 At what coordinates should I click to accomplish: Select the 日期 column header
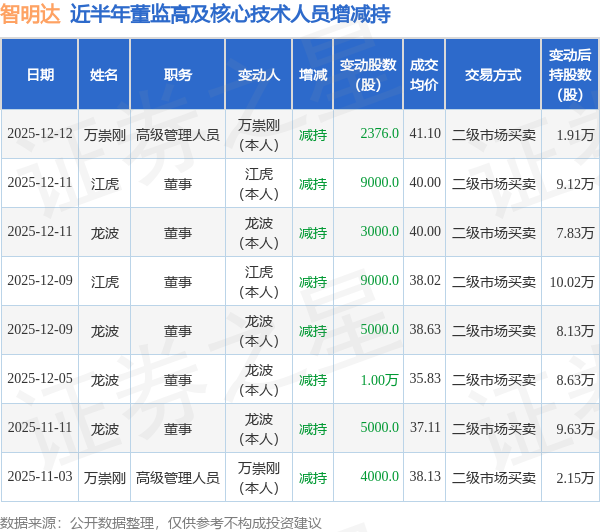coord(40,75)
